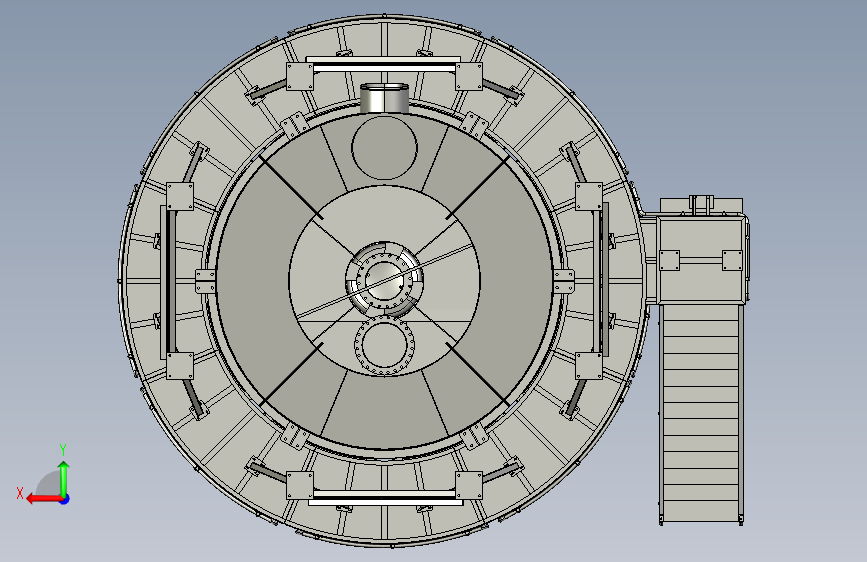Select the right small plate on the box housing

(732, 261)
